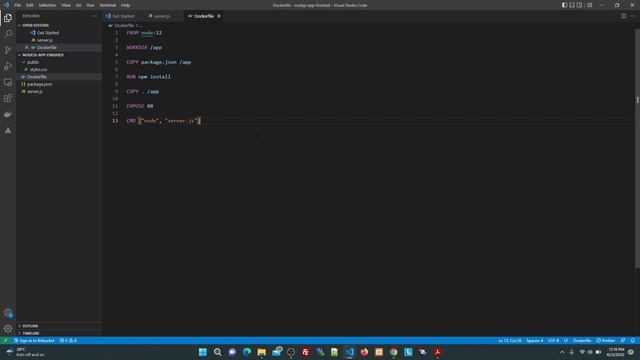Open the Remote Explorer view
Image resolution: width=640 pixels, height=360 pixels.
pyautogui.click(x=8, y=82)
